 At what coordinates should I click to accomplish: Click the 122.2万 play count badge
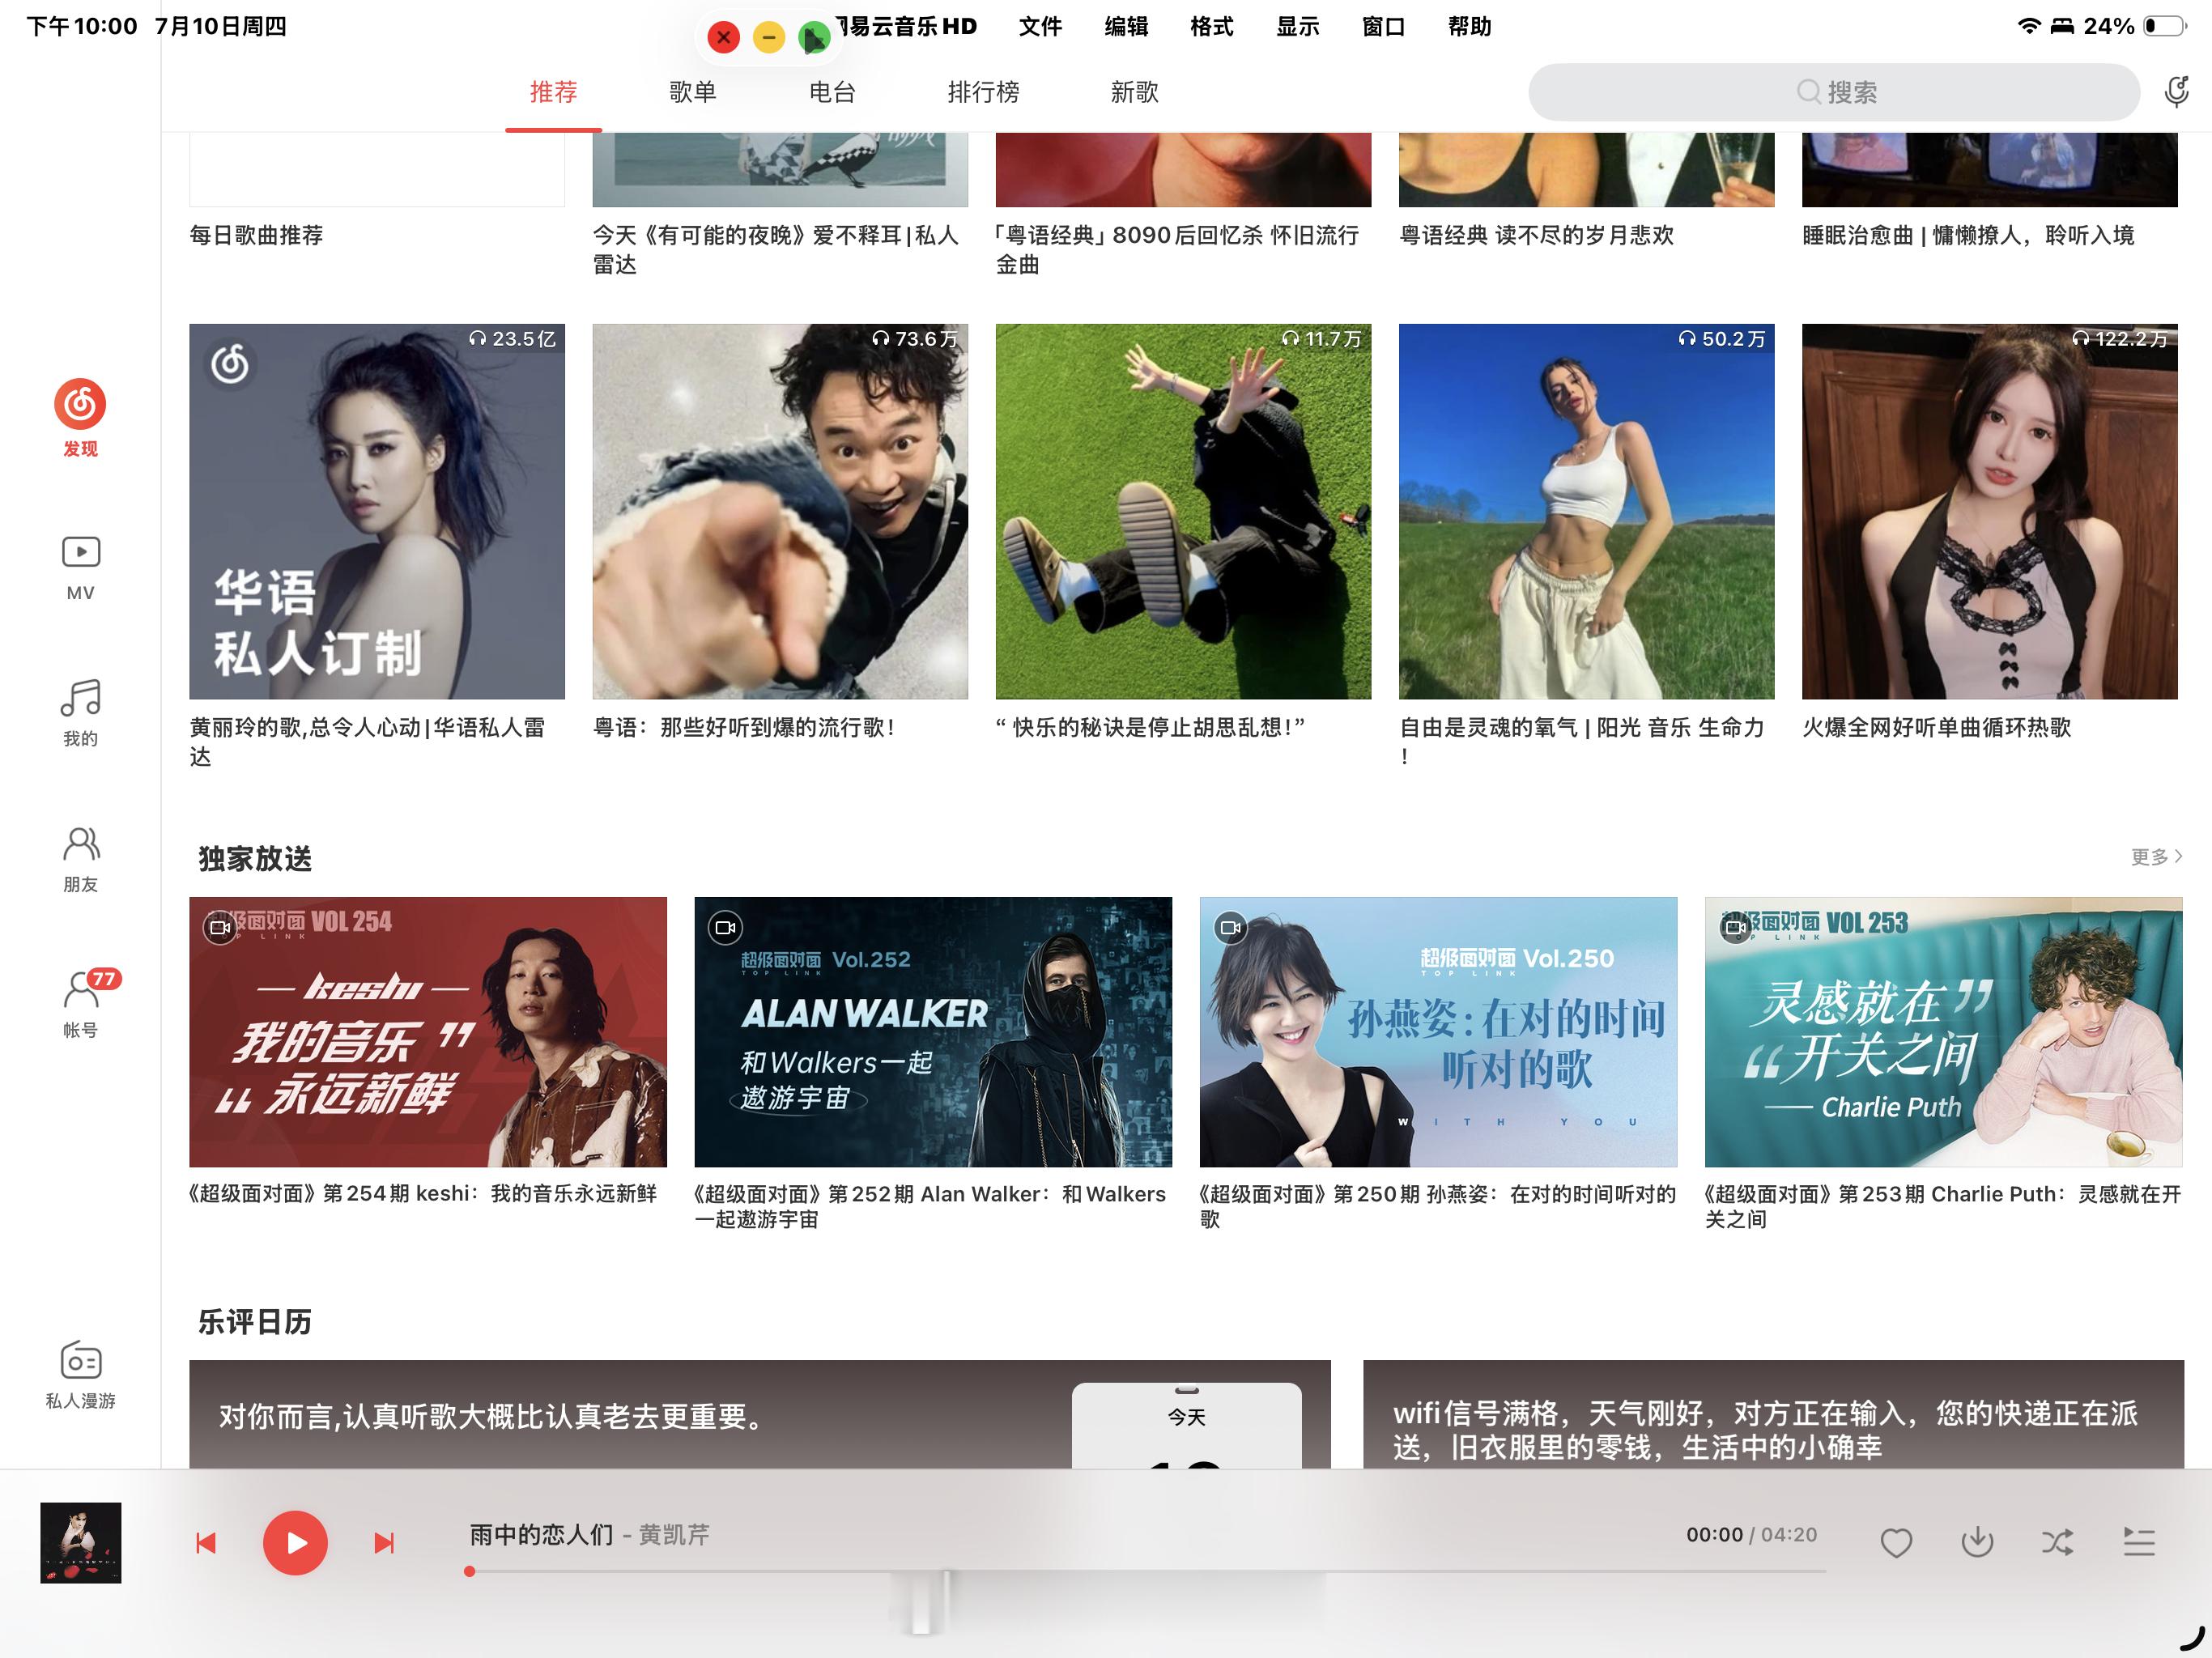pyautogui.click(x=2120, y=339)
